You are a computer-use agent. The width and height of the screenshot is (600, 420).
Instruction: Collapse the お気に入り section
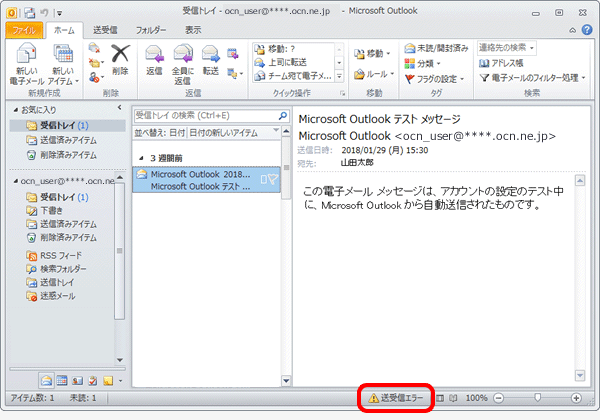16,110
